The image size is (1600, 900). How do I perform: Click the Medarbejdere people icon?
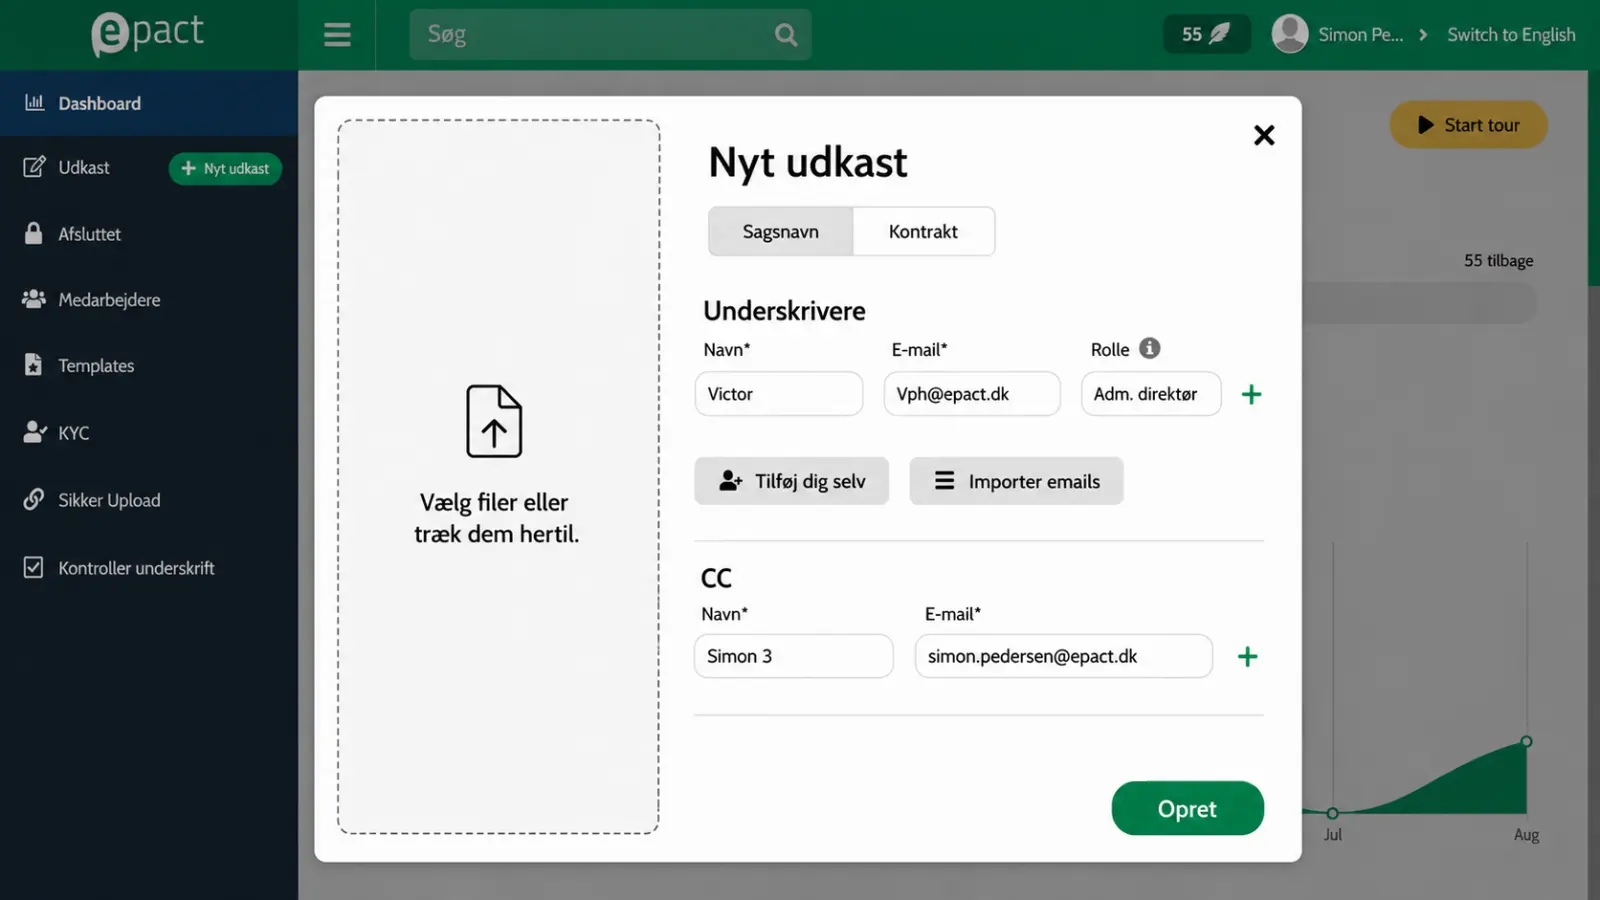(34, 299)
